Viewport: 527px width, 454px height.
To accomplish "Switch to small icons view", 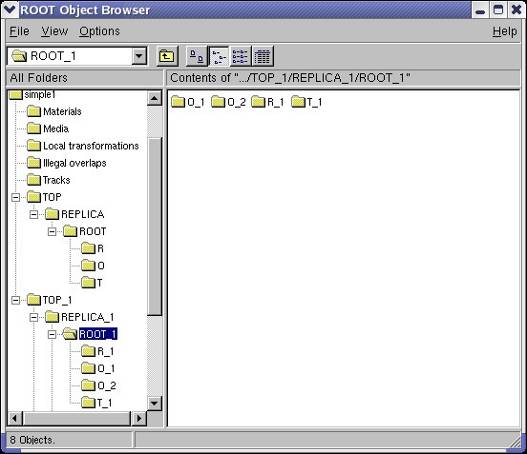I will 218,56.
